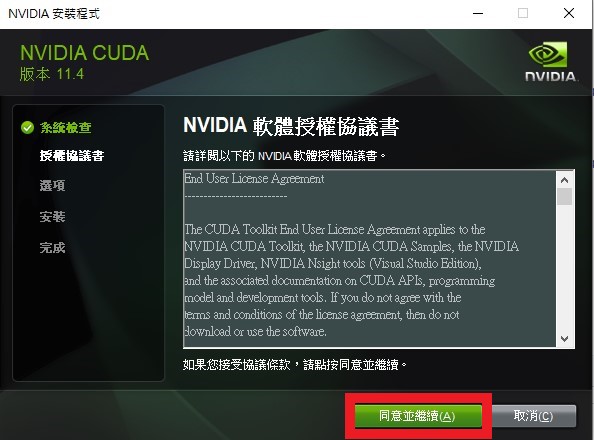Select the 系統檢查 step in sidebar

[66, 128]
